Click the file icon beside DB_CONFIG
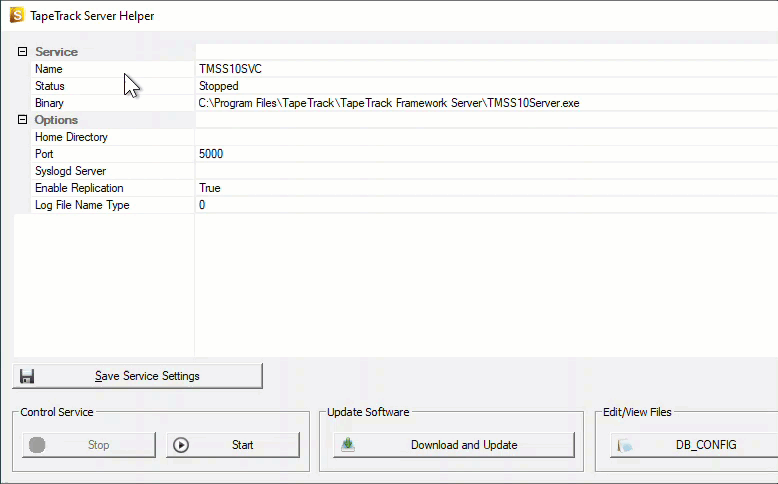 (625, 445)
